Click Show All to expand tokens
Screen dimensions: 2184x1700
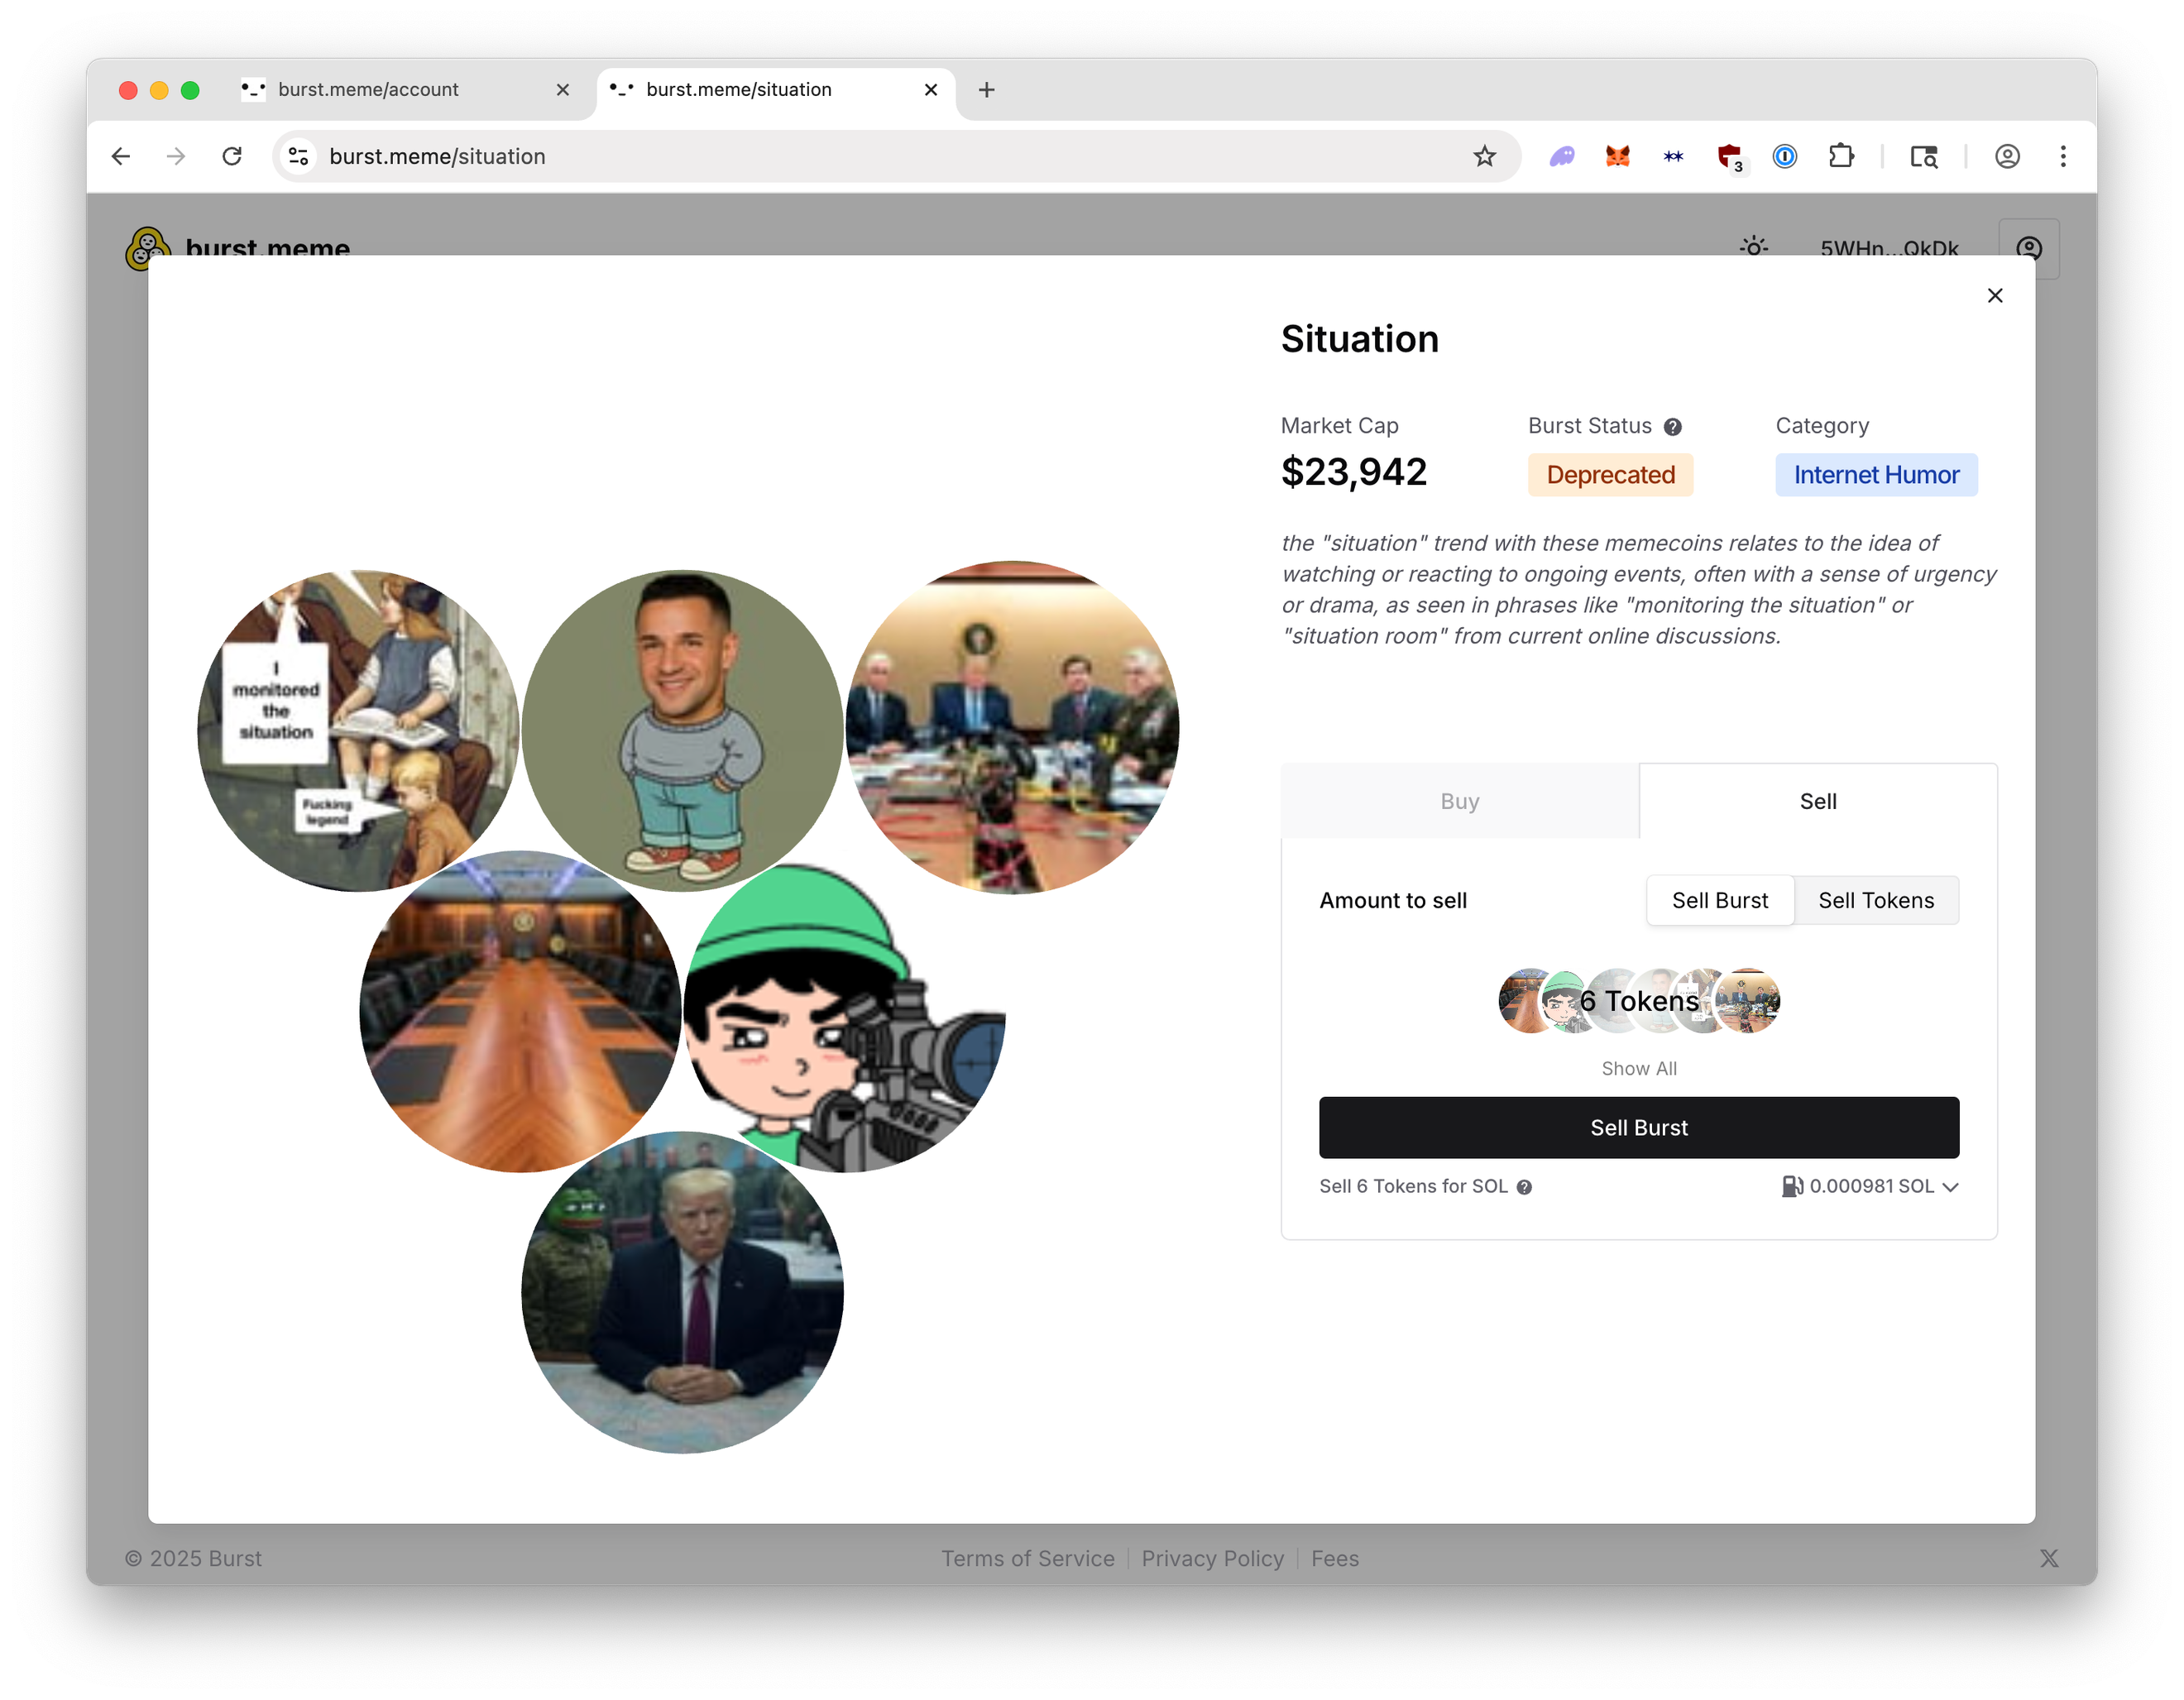click(x=1638, y=1068)
